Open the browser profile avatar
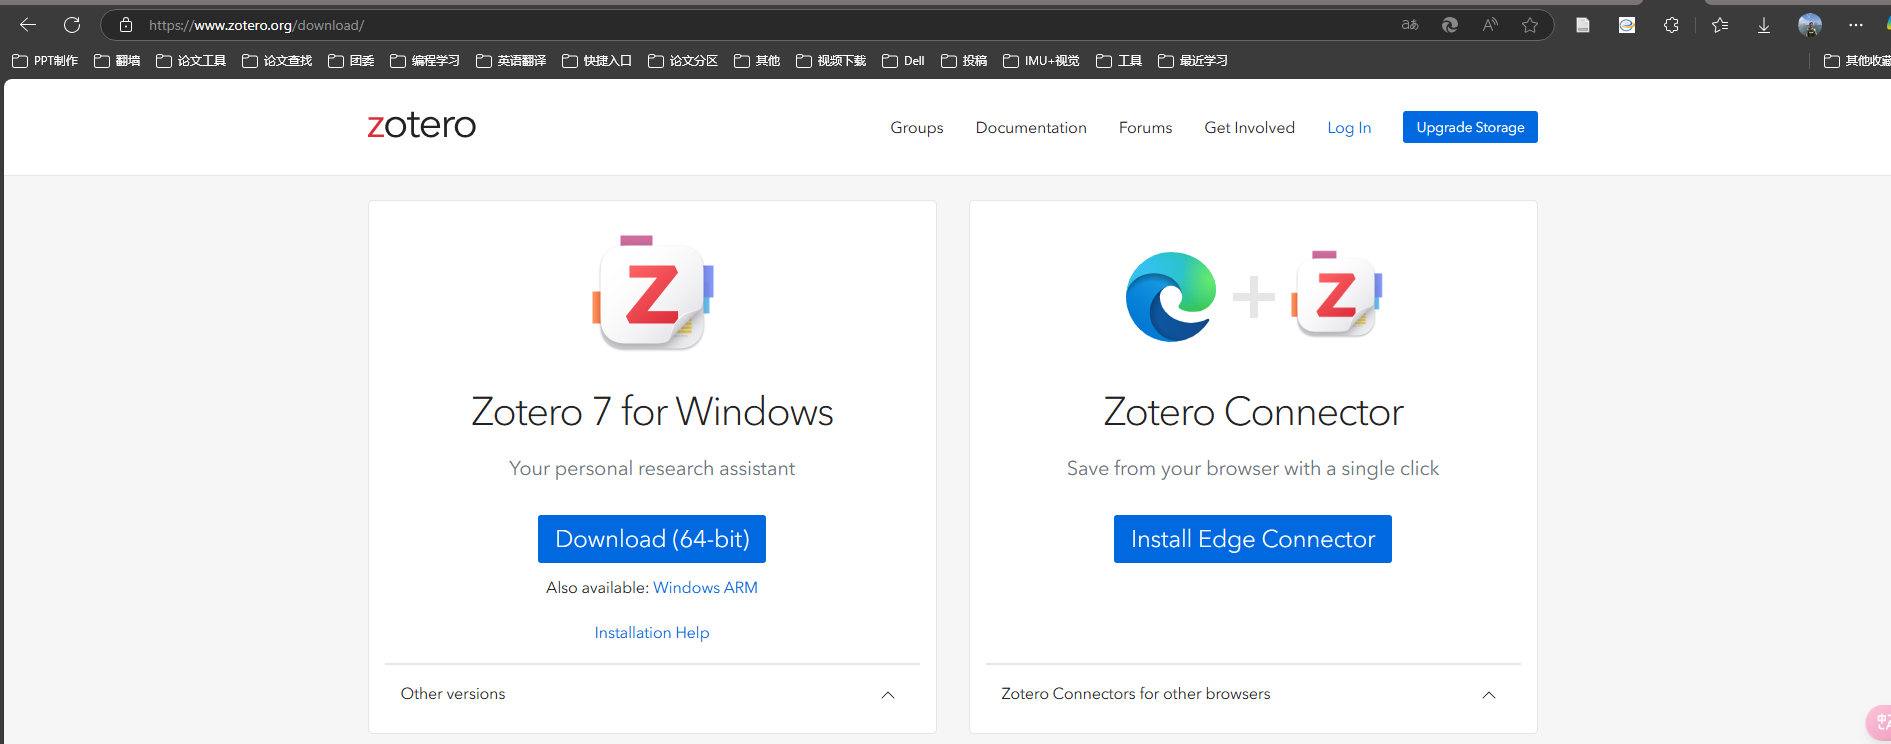Image resolution: width=1891 pixels, height=744 pixels. tap(1810, 25)
